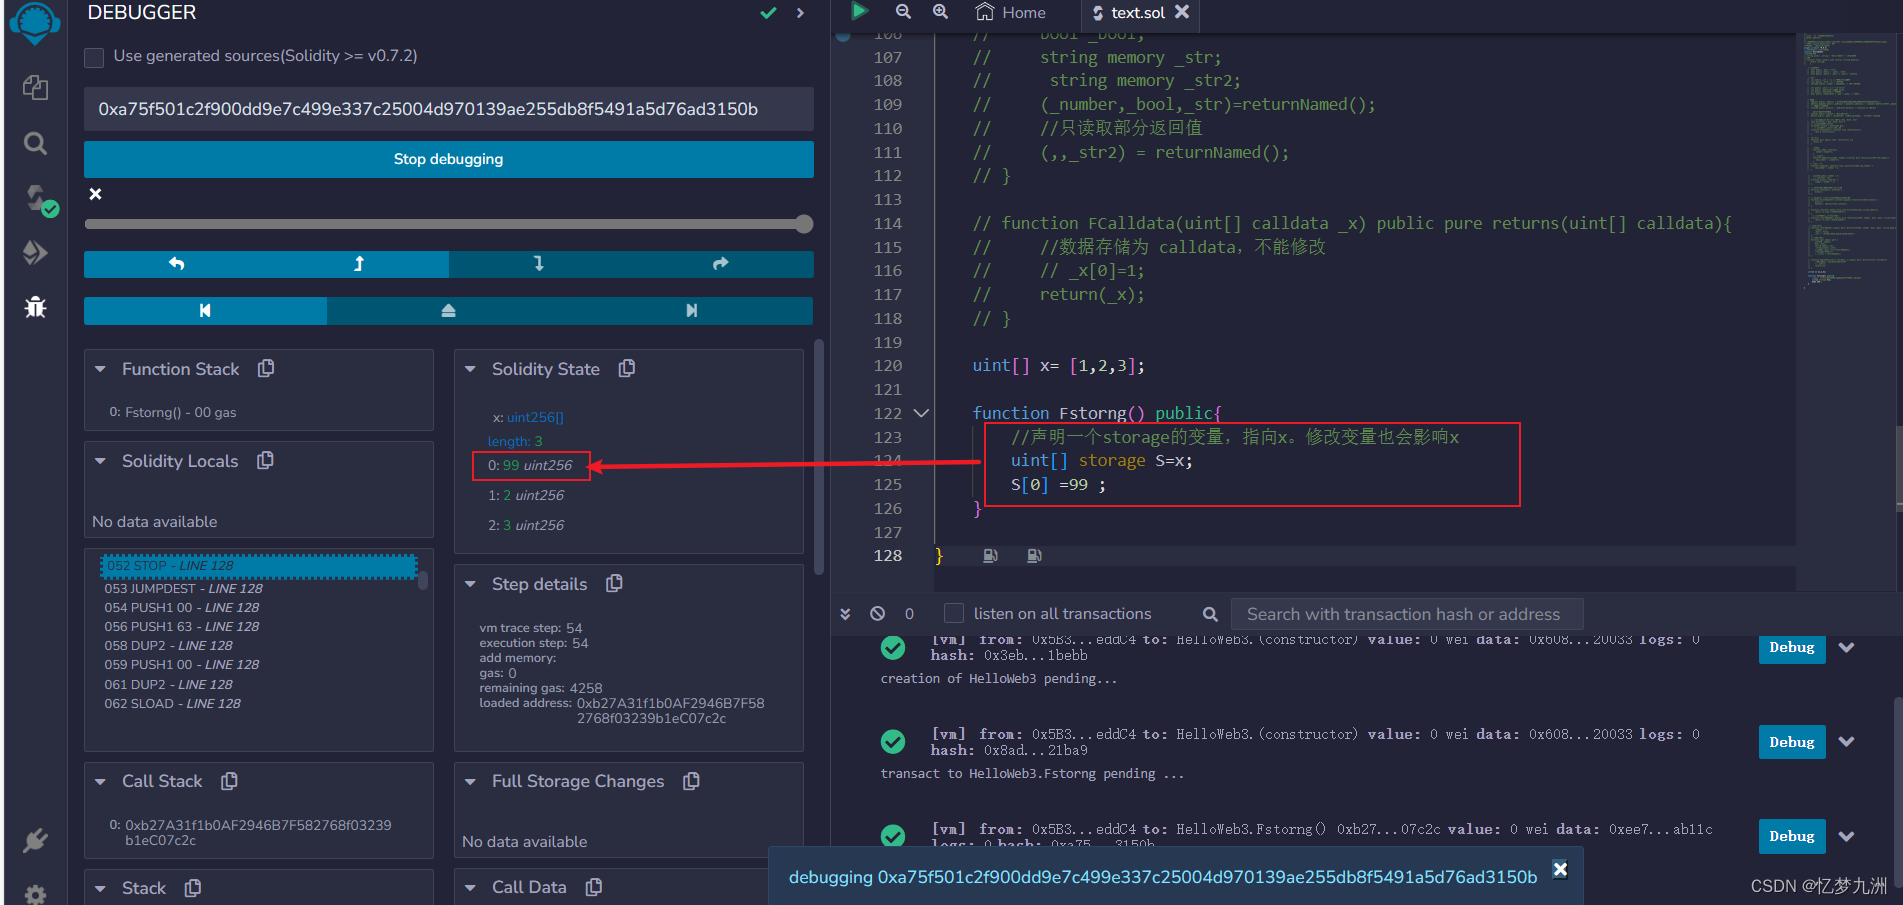The width and height of the screenshot is (1903, 905).
Task: Copy the Call Data contents
Action: tap(594, 887)
